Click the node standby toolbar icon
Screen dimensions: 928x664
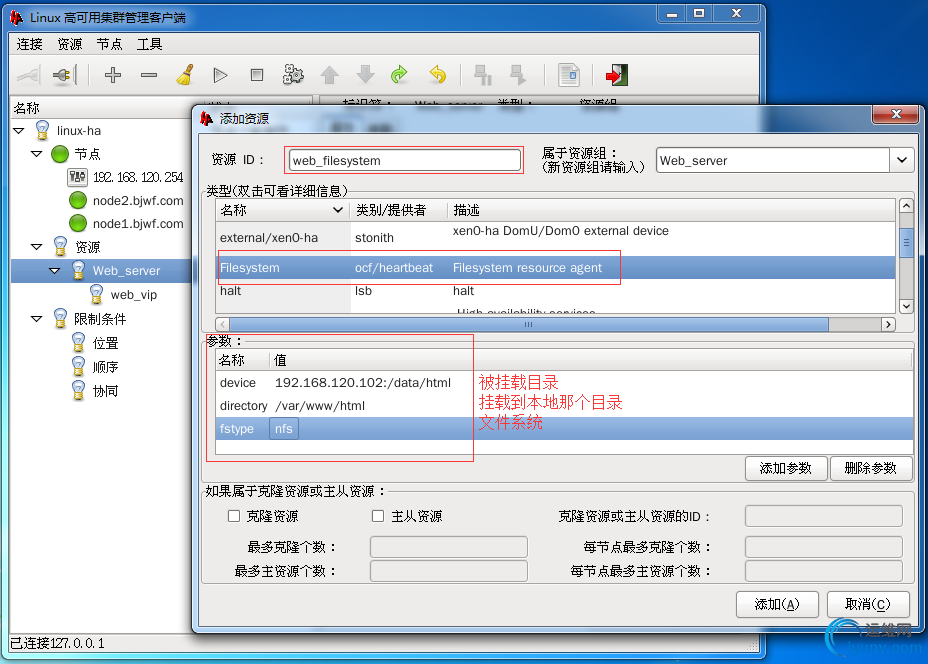coord(483,75)
